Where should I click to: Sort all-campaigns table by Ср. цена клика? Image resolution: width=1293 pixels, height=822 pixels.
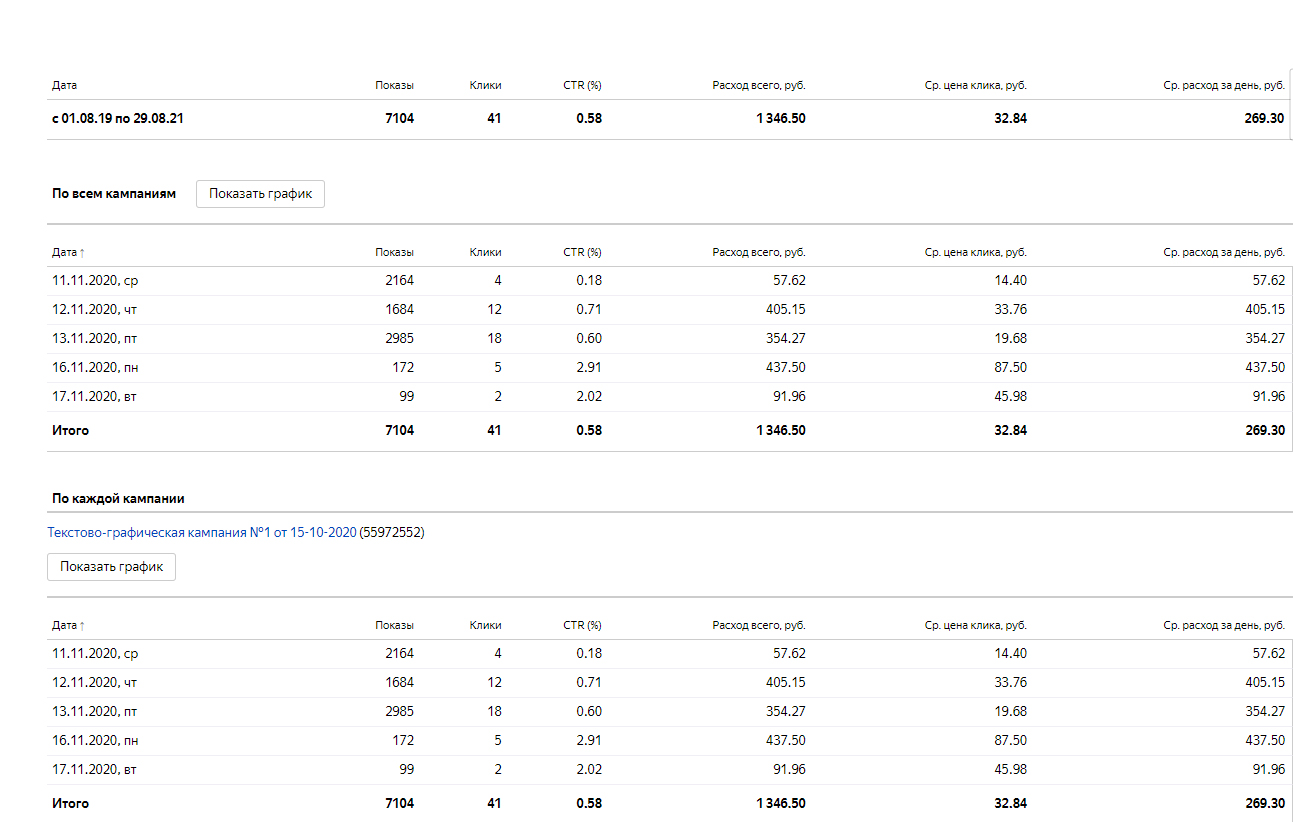[x=975, y=253]
